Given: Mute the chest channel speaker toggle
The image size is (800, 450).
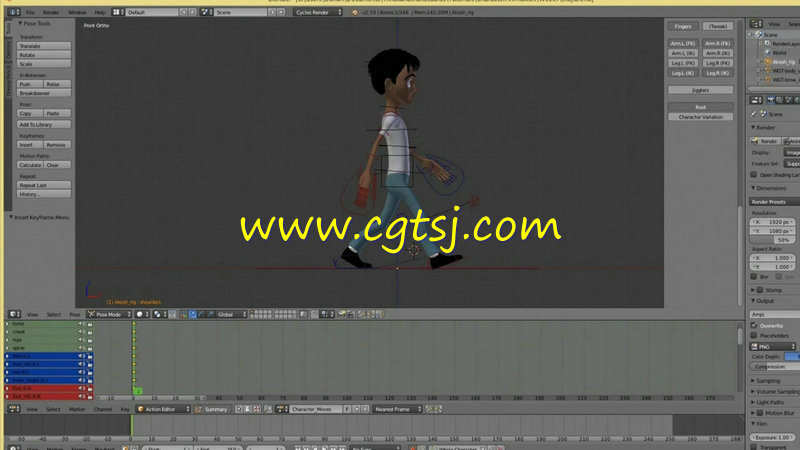Looking at the screenshot, I should tap(81, 332).
